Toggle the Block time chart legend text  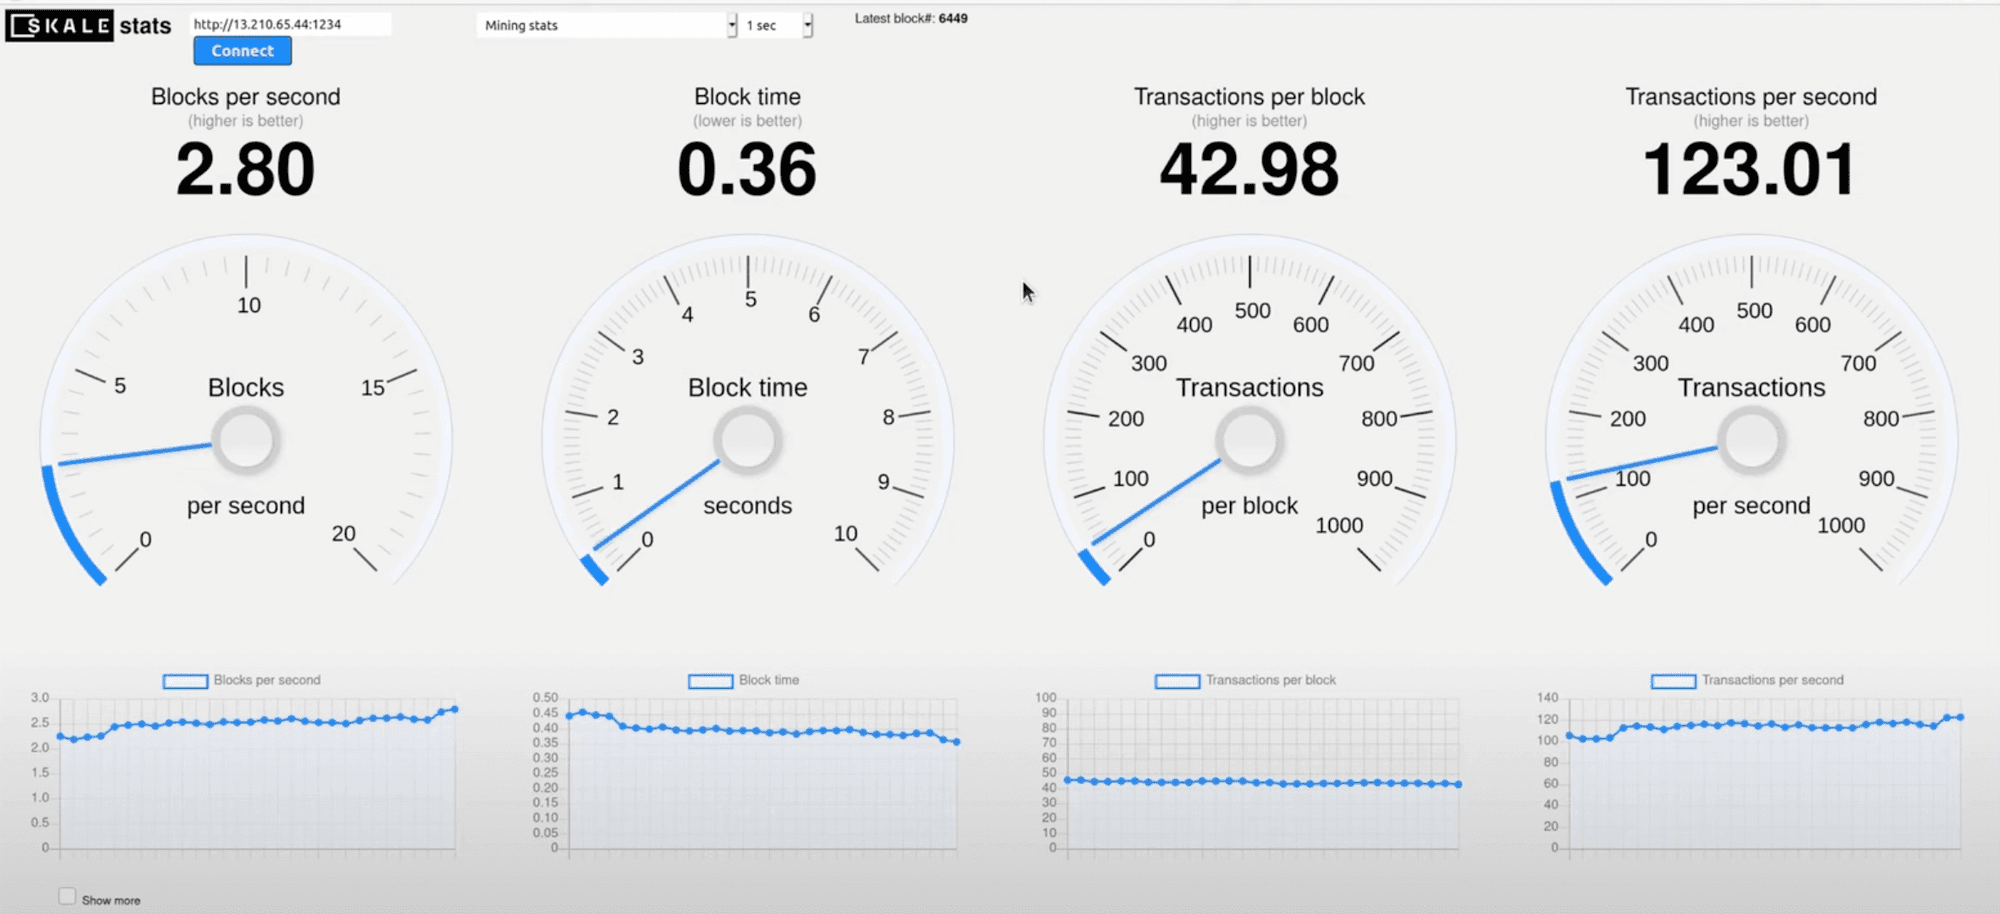click(768, 680)
